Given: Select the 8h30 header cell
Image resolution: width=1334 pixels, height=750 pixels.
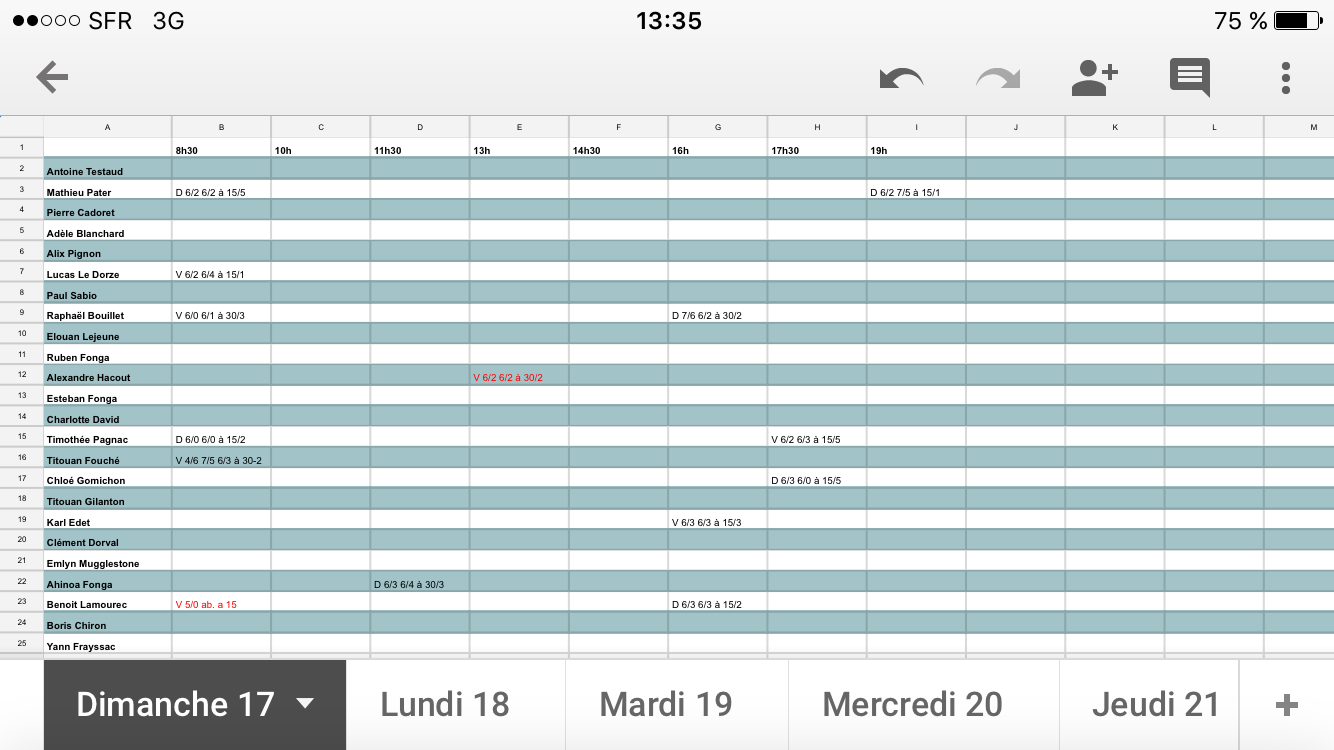Looking at the screenshot, I should coord(221,148).
